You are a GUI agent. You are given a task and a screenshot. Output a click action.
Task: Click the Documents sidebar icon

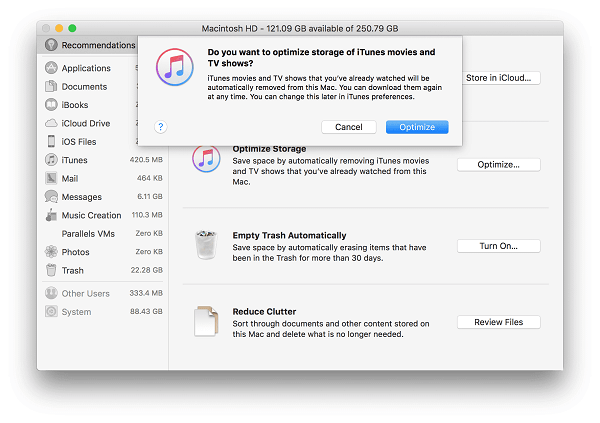pyautogui.click(x=51, y=86)
